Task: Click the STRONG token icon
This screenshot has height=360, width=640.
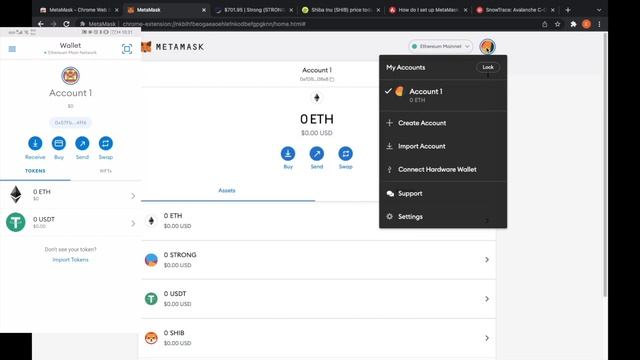Action: [151, 260]
